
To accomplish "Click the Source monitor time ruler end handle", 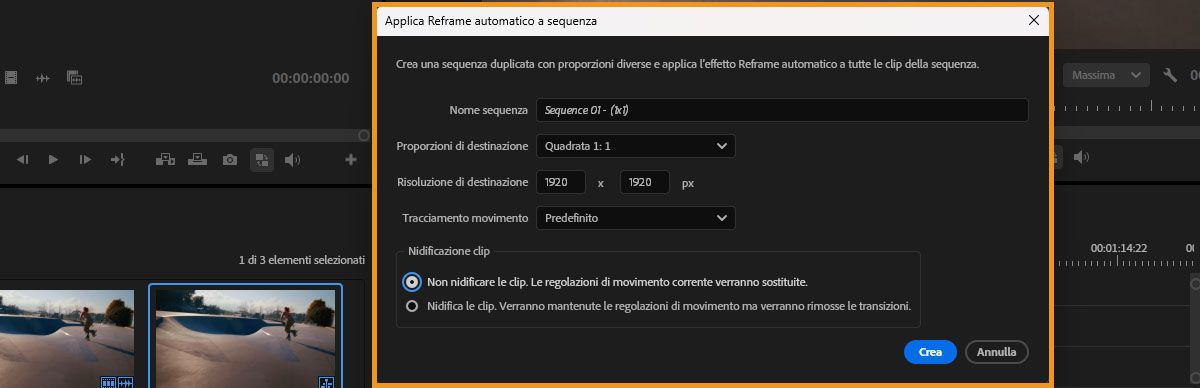I will click(x=364, y=134).
